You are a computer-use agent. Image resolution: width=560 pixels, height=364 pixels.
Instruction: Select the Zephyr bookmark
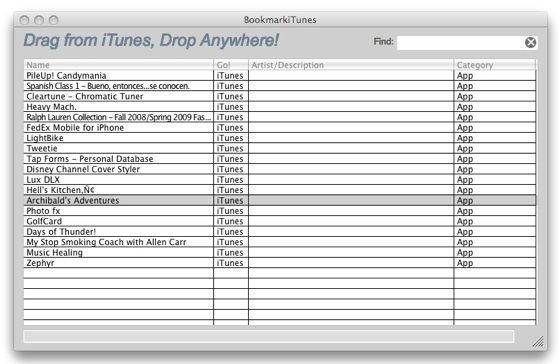[x=280, y=263]
